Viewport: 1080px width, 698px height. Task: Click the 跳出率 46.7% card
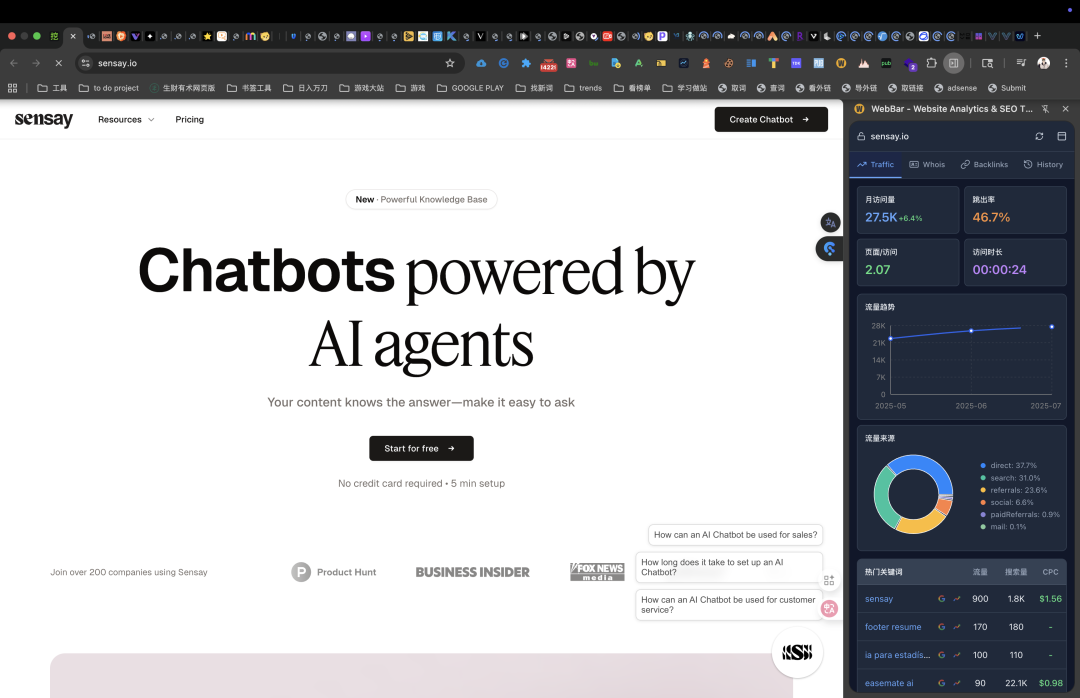(1015, 210)
